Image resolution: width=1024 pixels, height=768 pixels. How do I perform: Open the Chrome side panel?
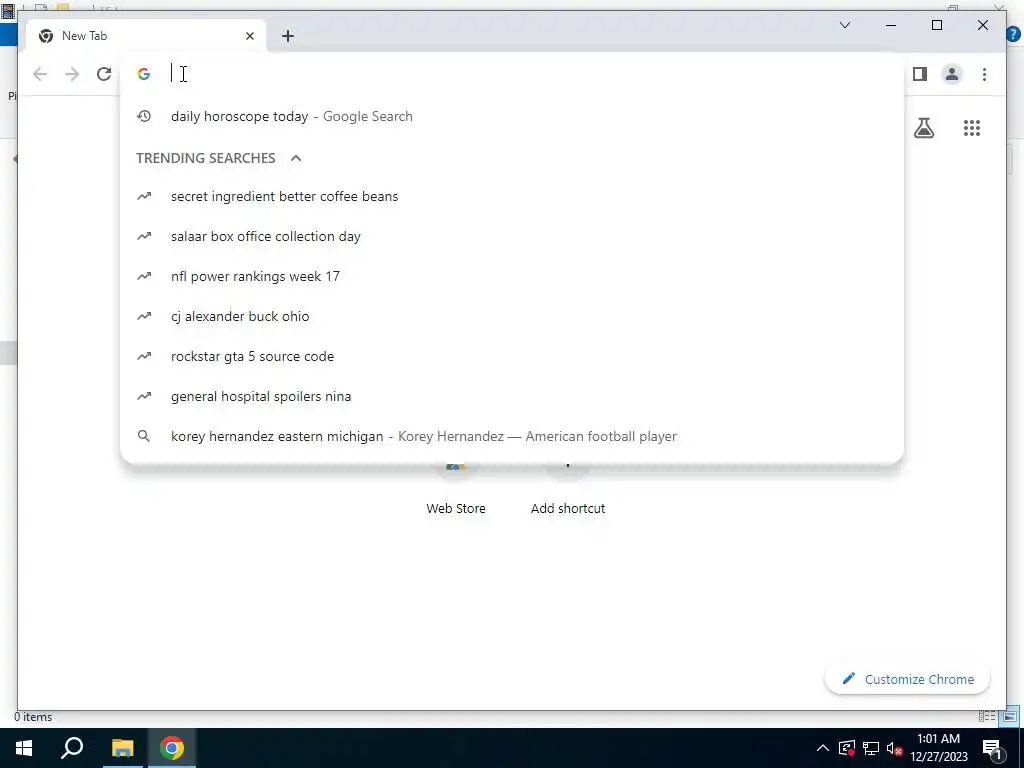coord(920,74)
